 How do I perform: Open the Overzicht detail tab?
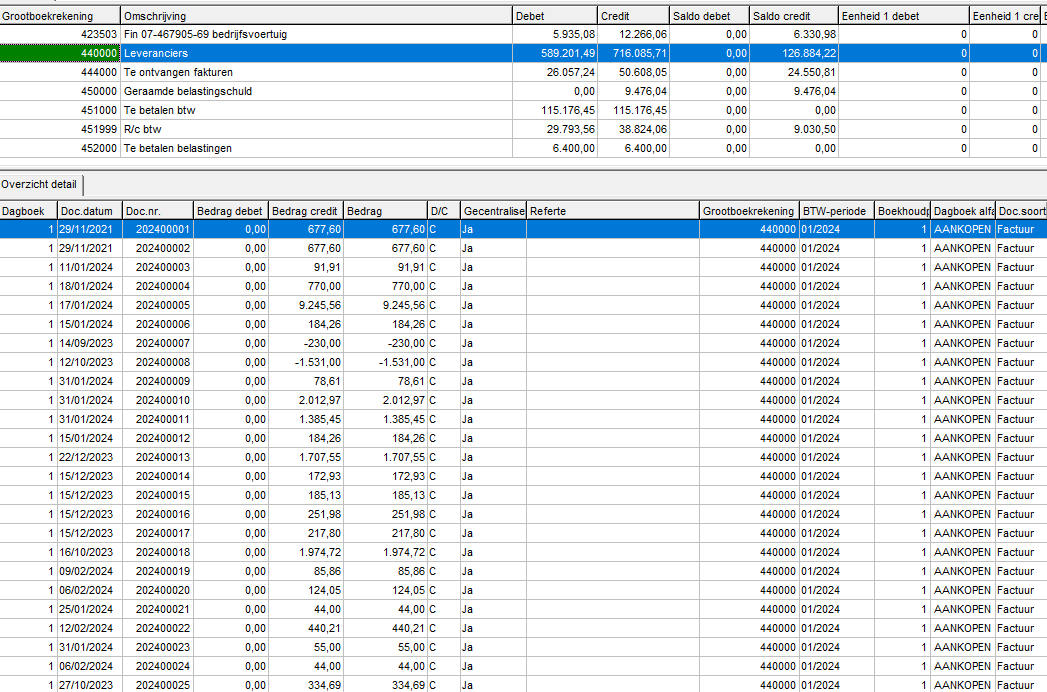(x=41, y=184)
